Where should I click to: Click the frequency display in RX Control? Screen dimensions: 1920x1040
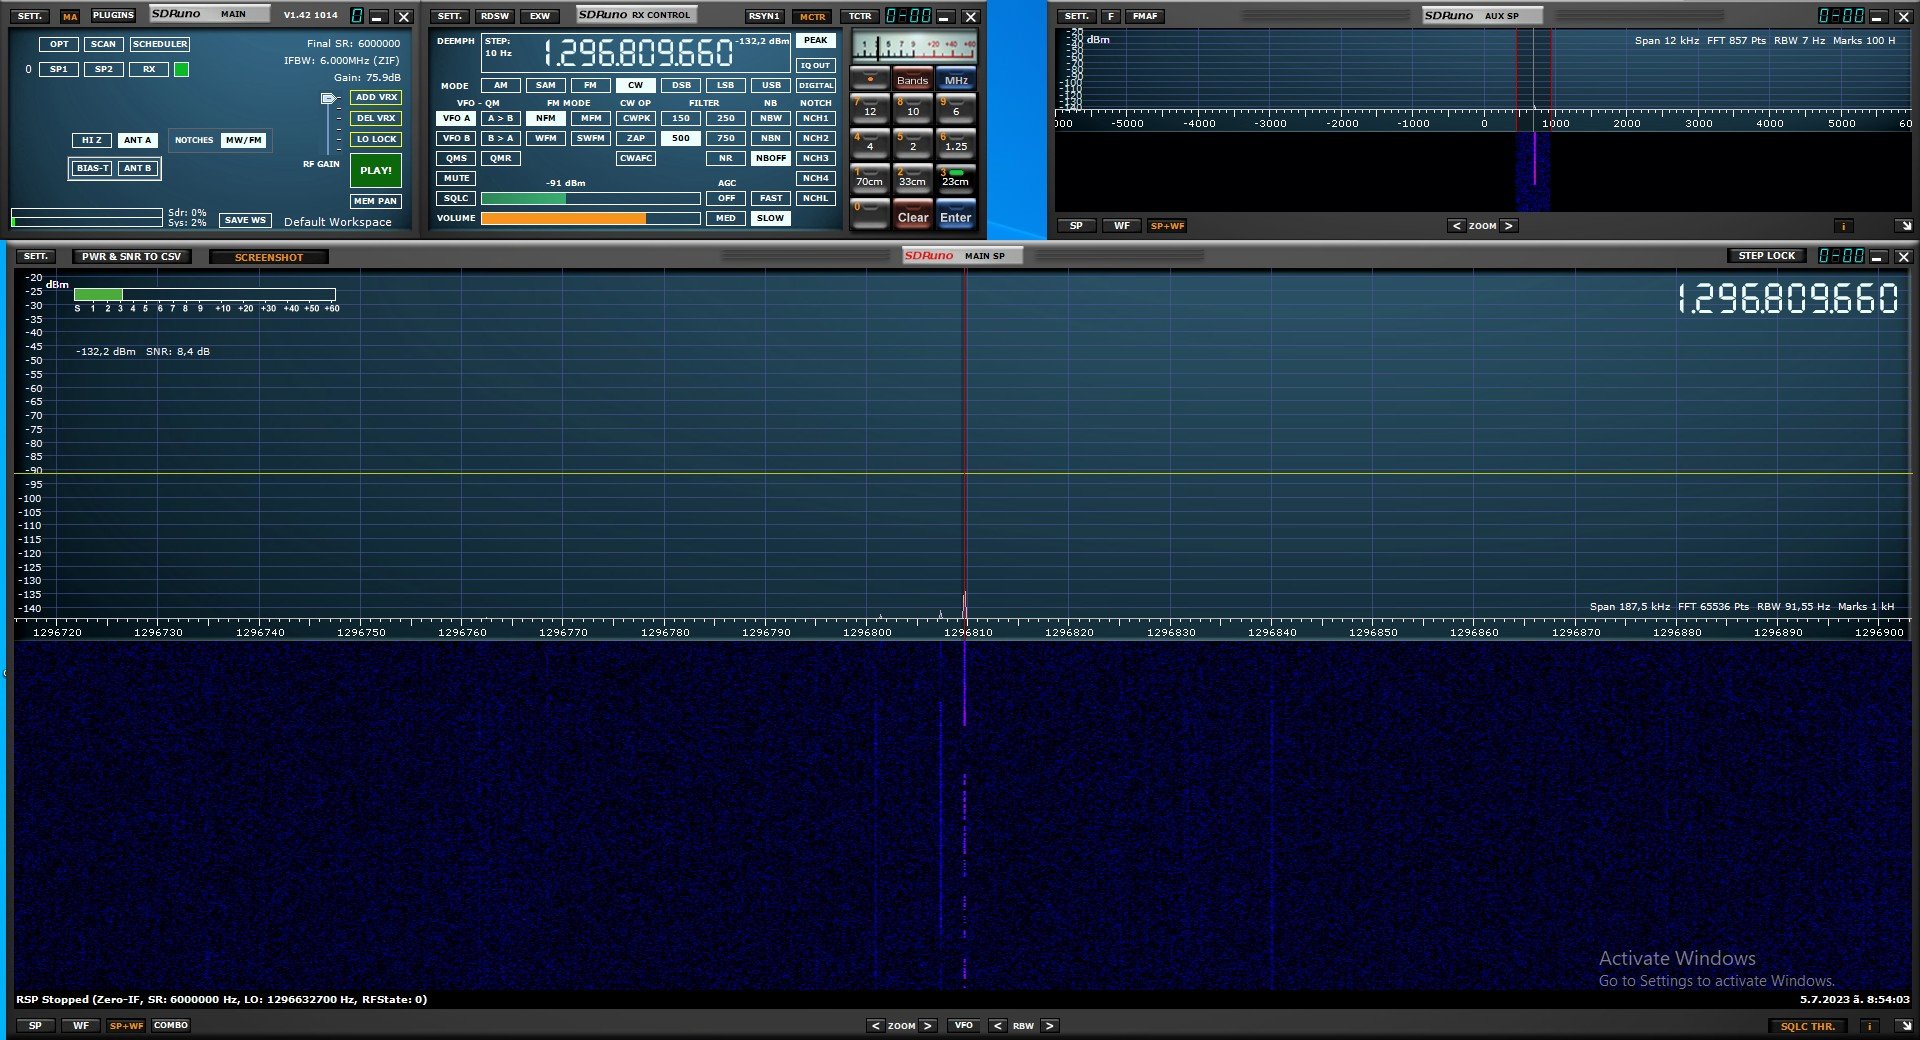click(x=638, y=53)
